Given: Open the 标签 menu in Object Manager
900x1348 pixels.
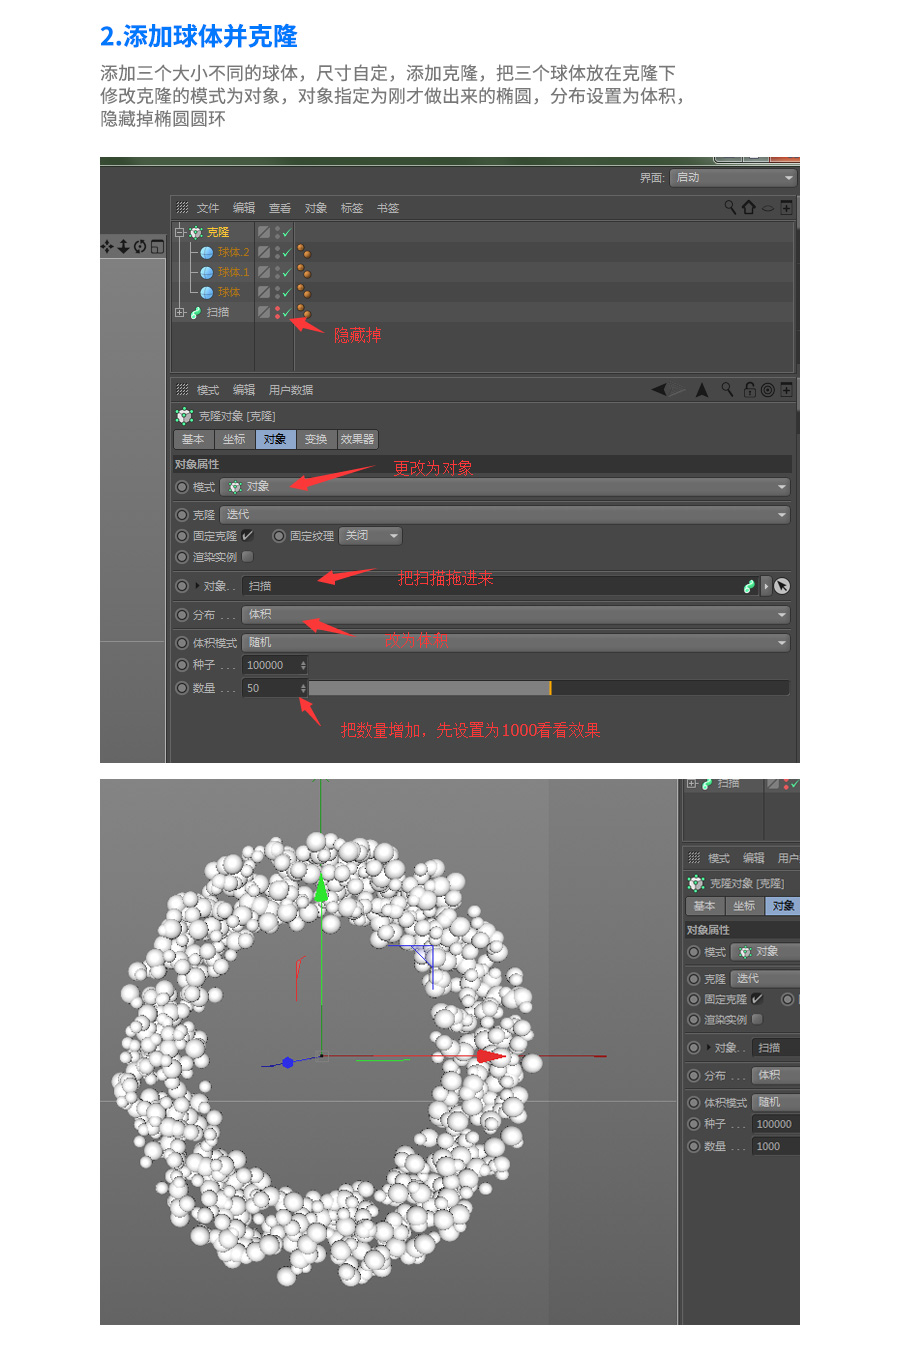Looking at the screenshot, I should [x=352, y=208].
